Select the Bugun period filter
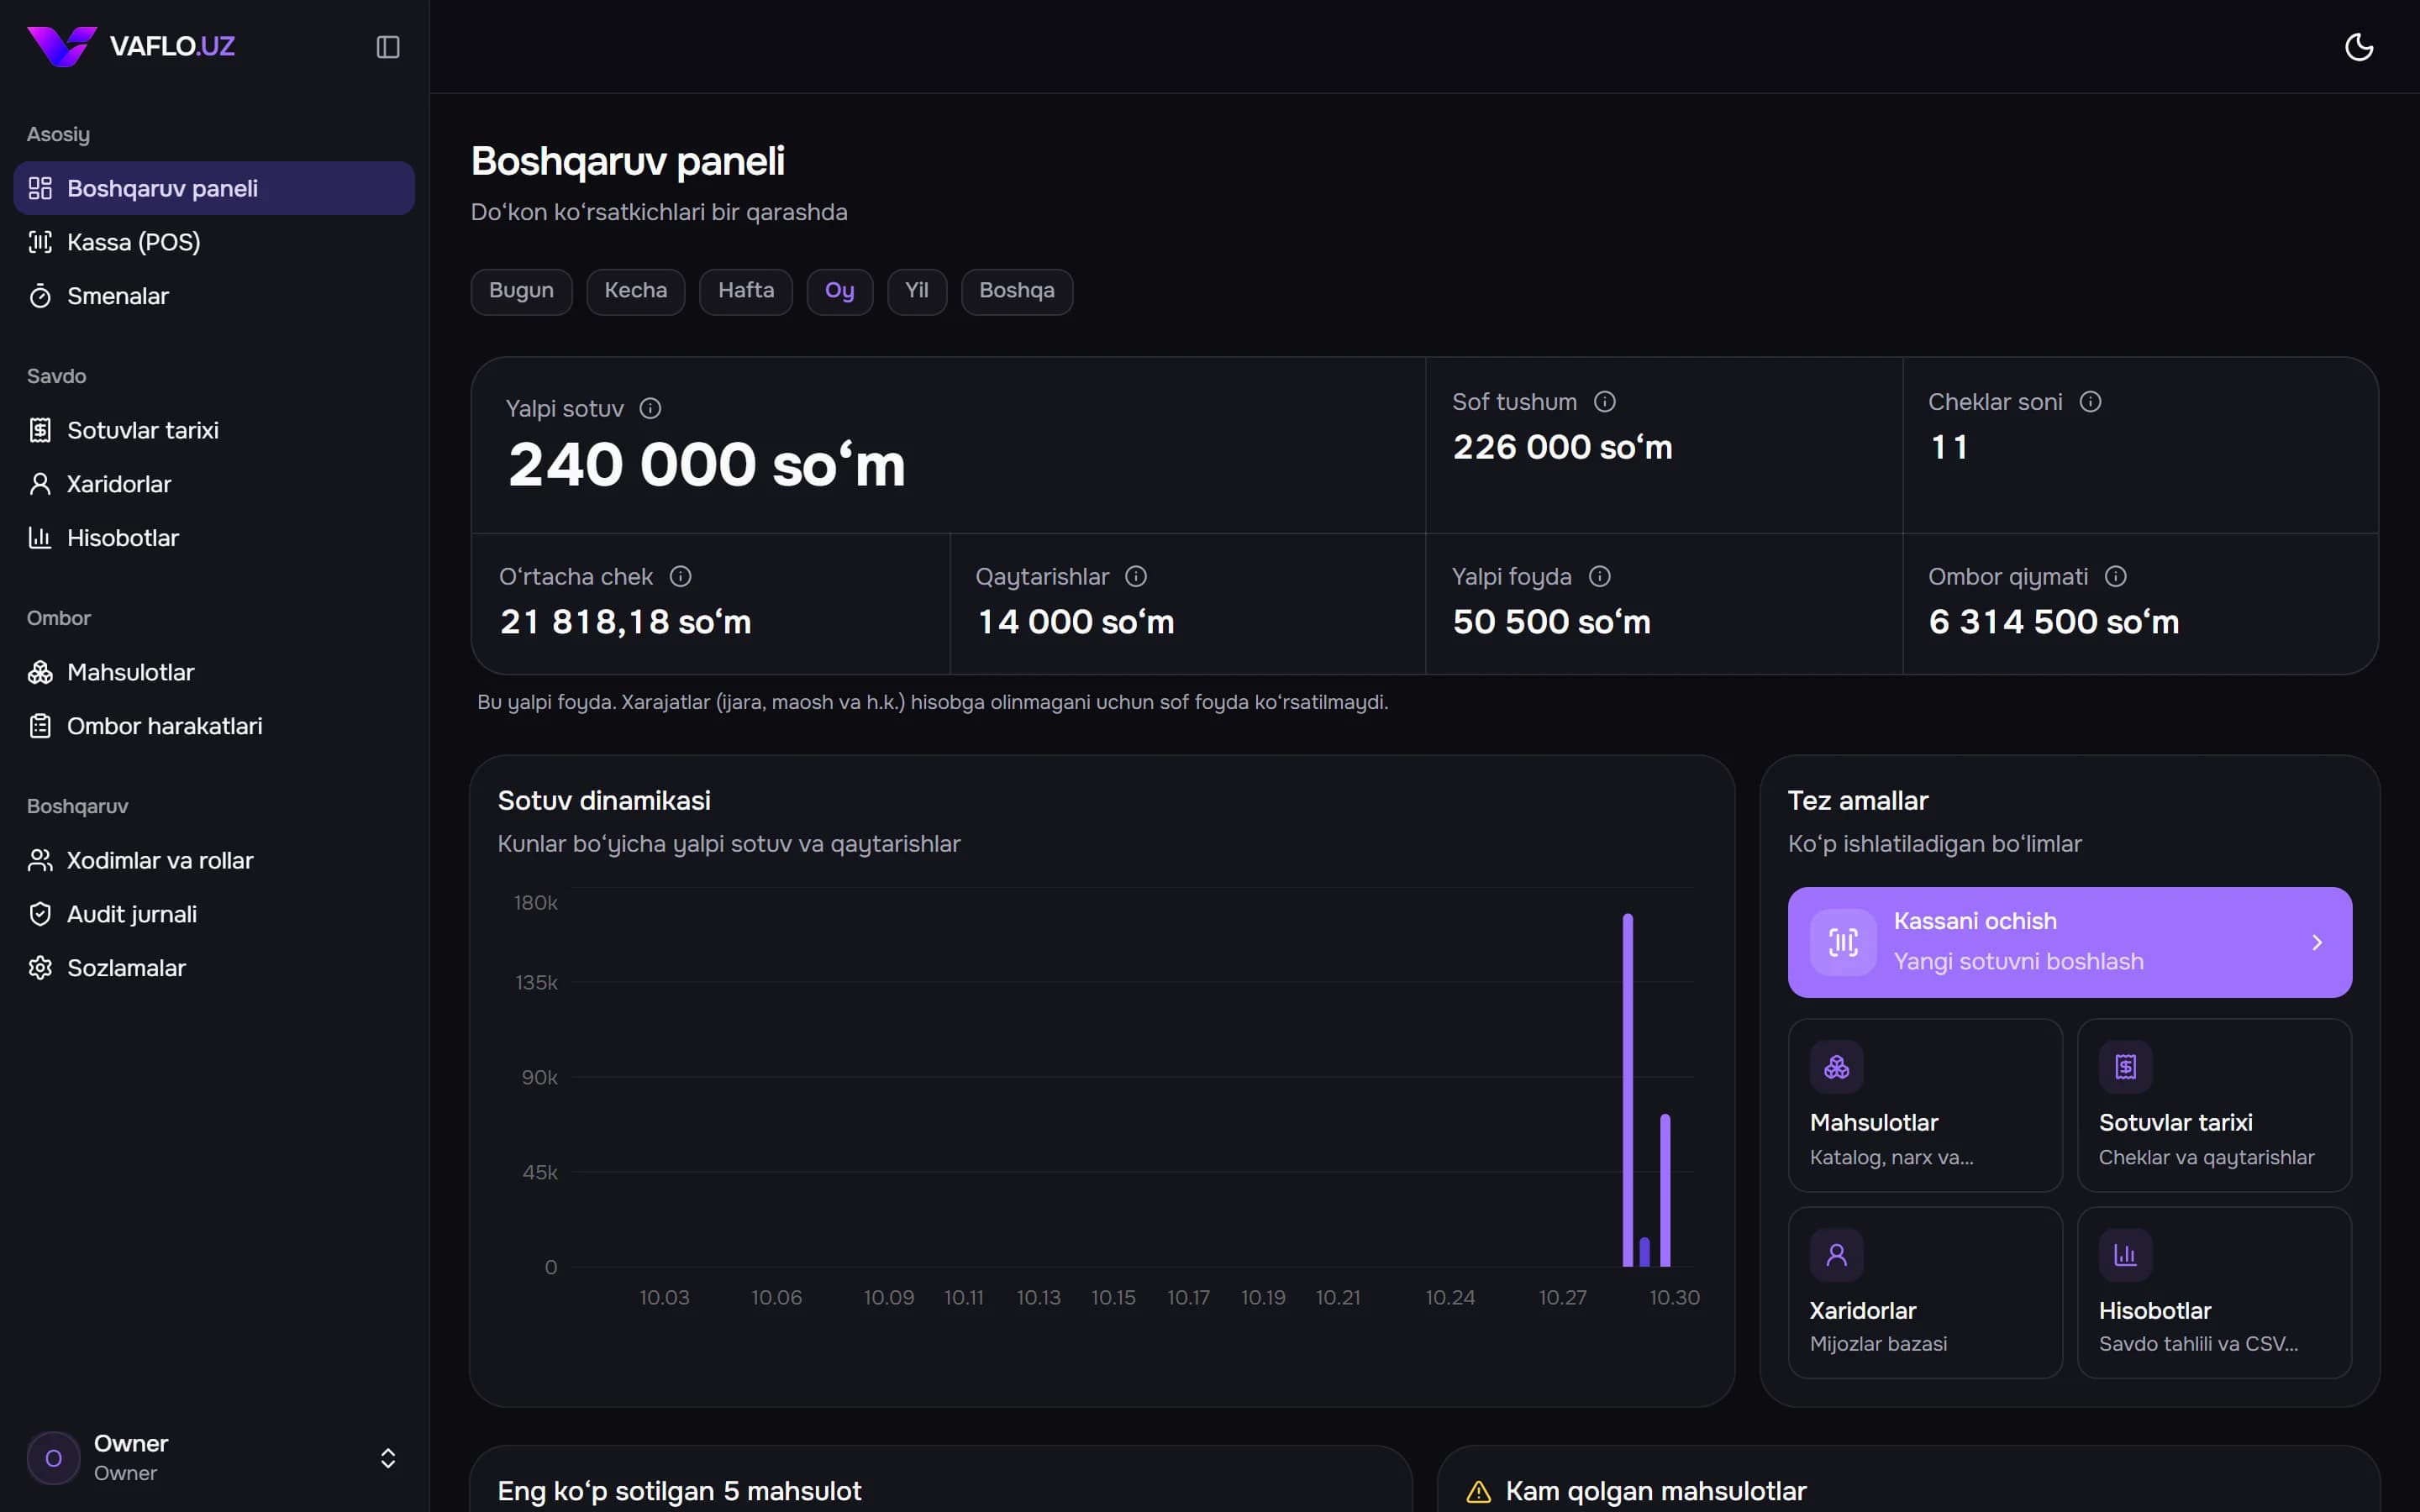2420x1512 pixels. click(521, 291)
